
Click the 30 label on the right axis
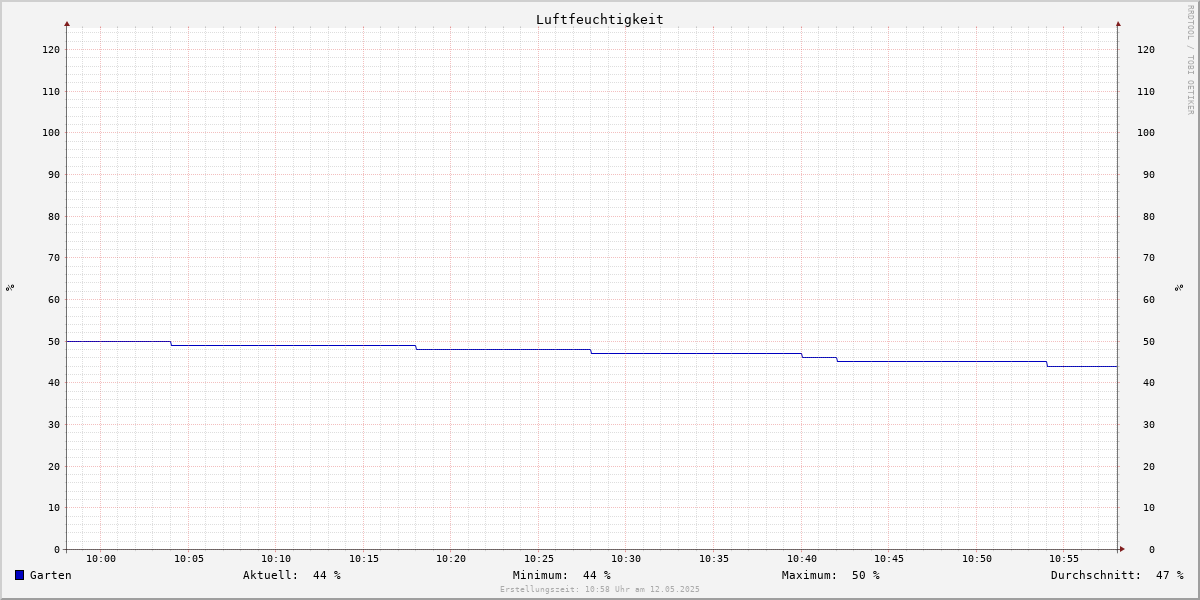[1149, 425]
